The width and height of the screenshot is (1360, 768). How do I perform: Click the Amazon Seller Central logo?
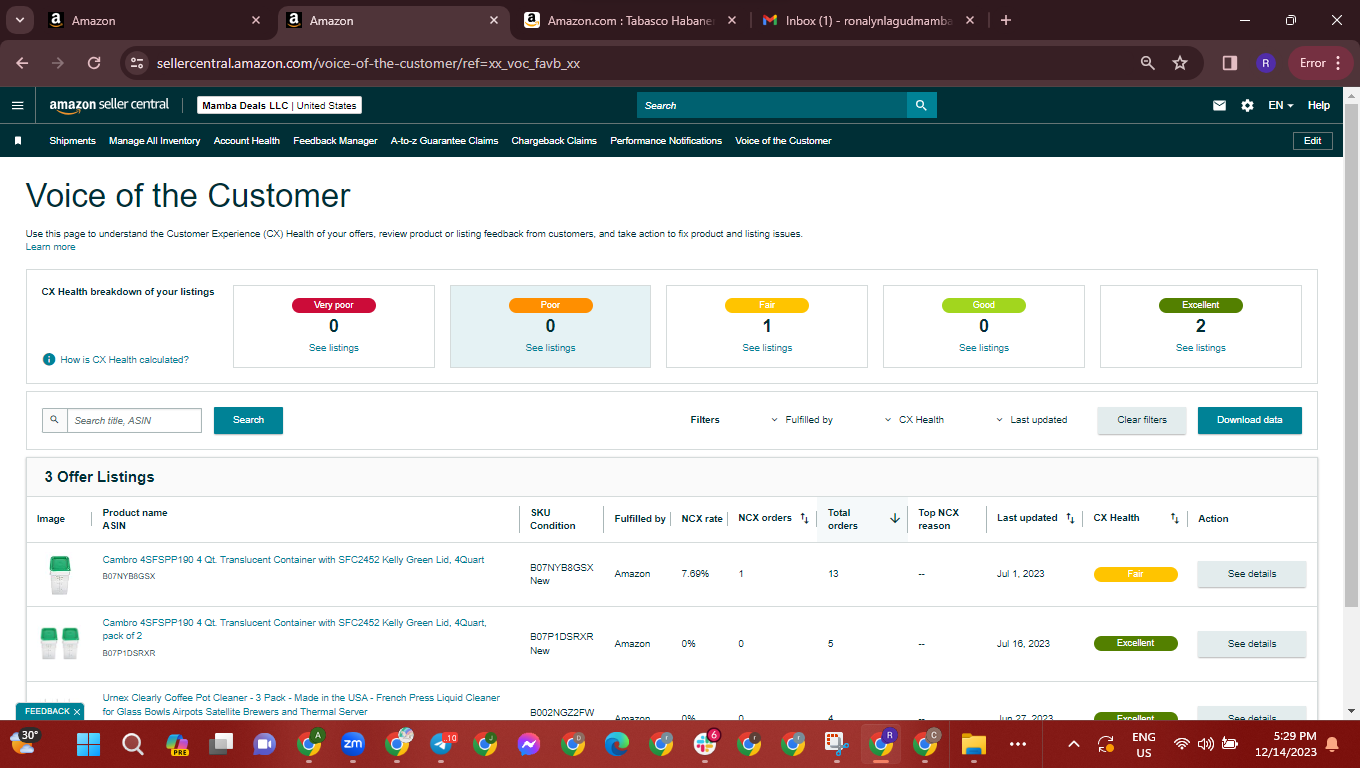point(110,105)
